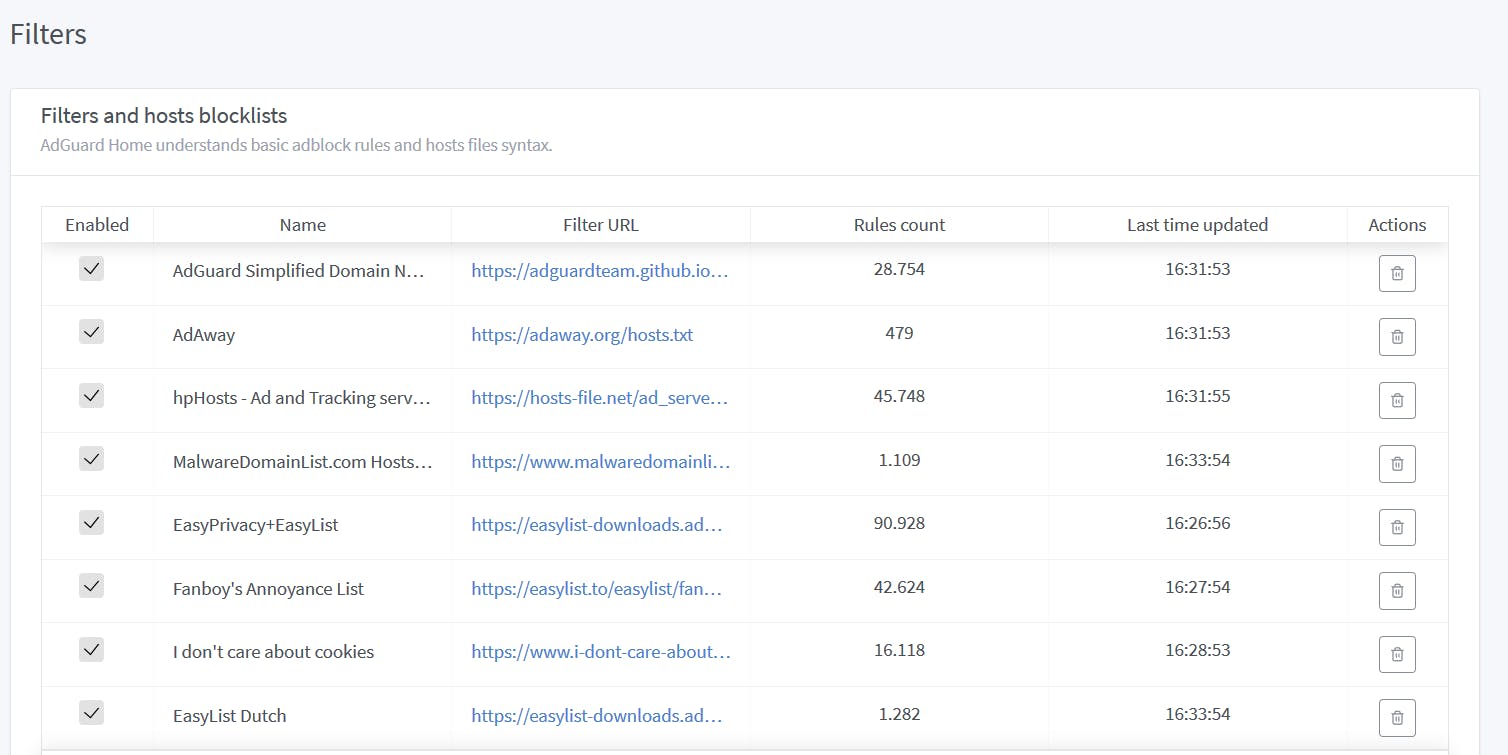1508x755 pixels.
Task: Follow the malwaredomainlist filter URL link
Action: point(600,462)
